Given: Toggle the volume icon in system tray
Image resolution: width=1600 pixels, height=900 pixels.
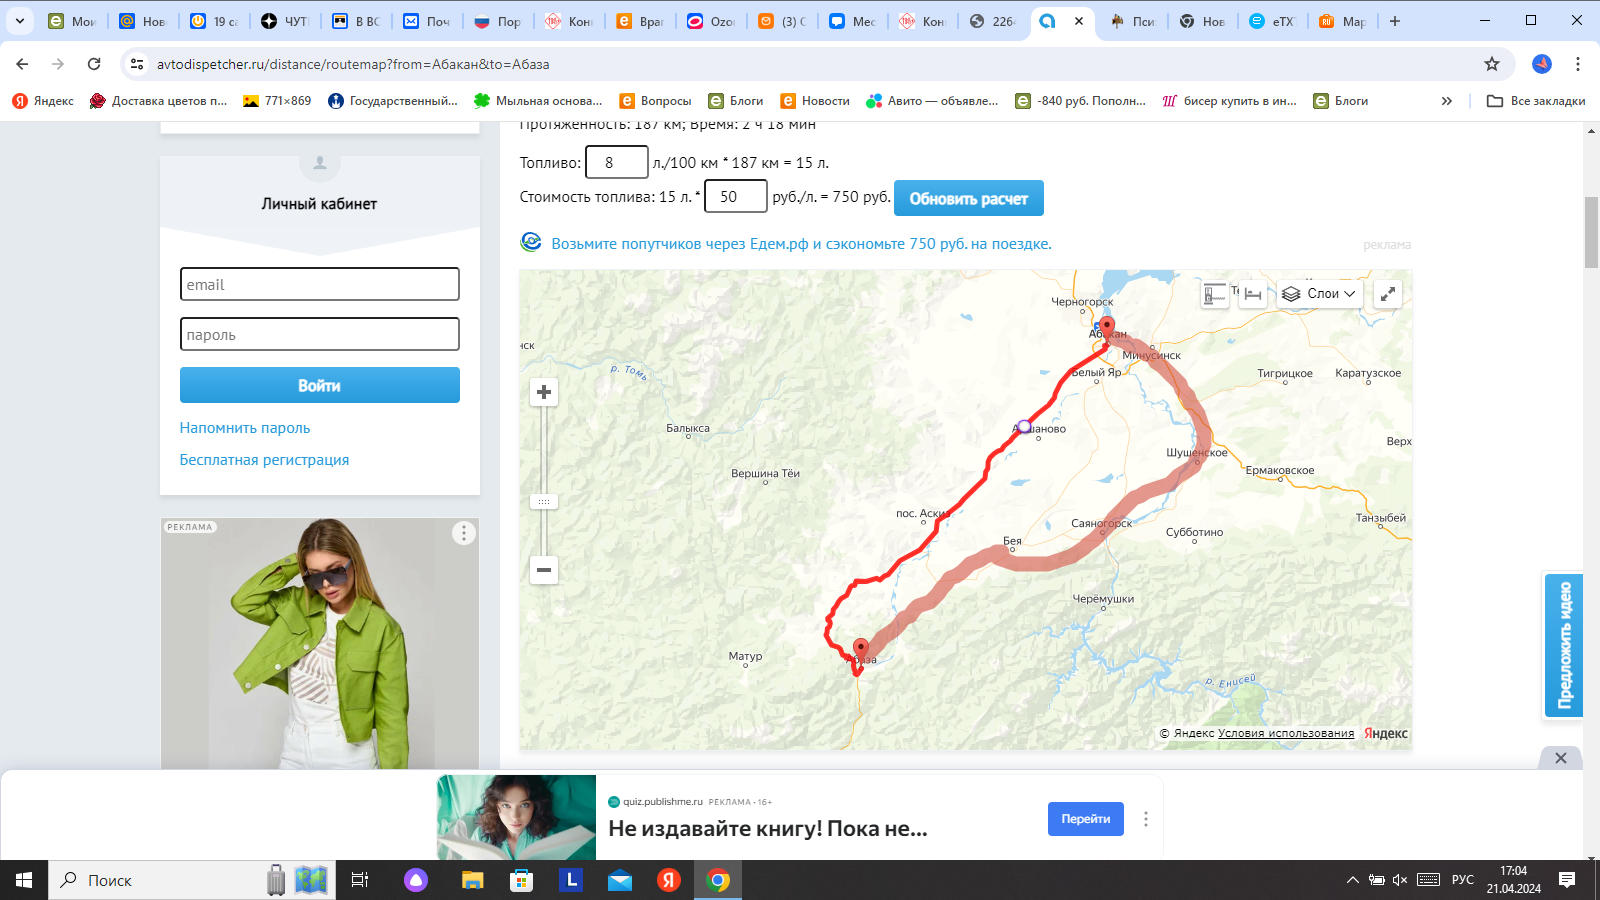Looking at the screenshot, I should [1400, 880].
